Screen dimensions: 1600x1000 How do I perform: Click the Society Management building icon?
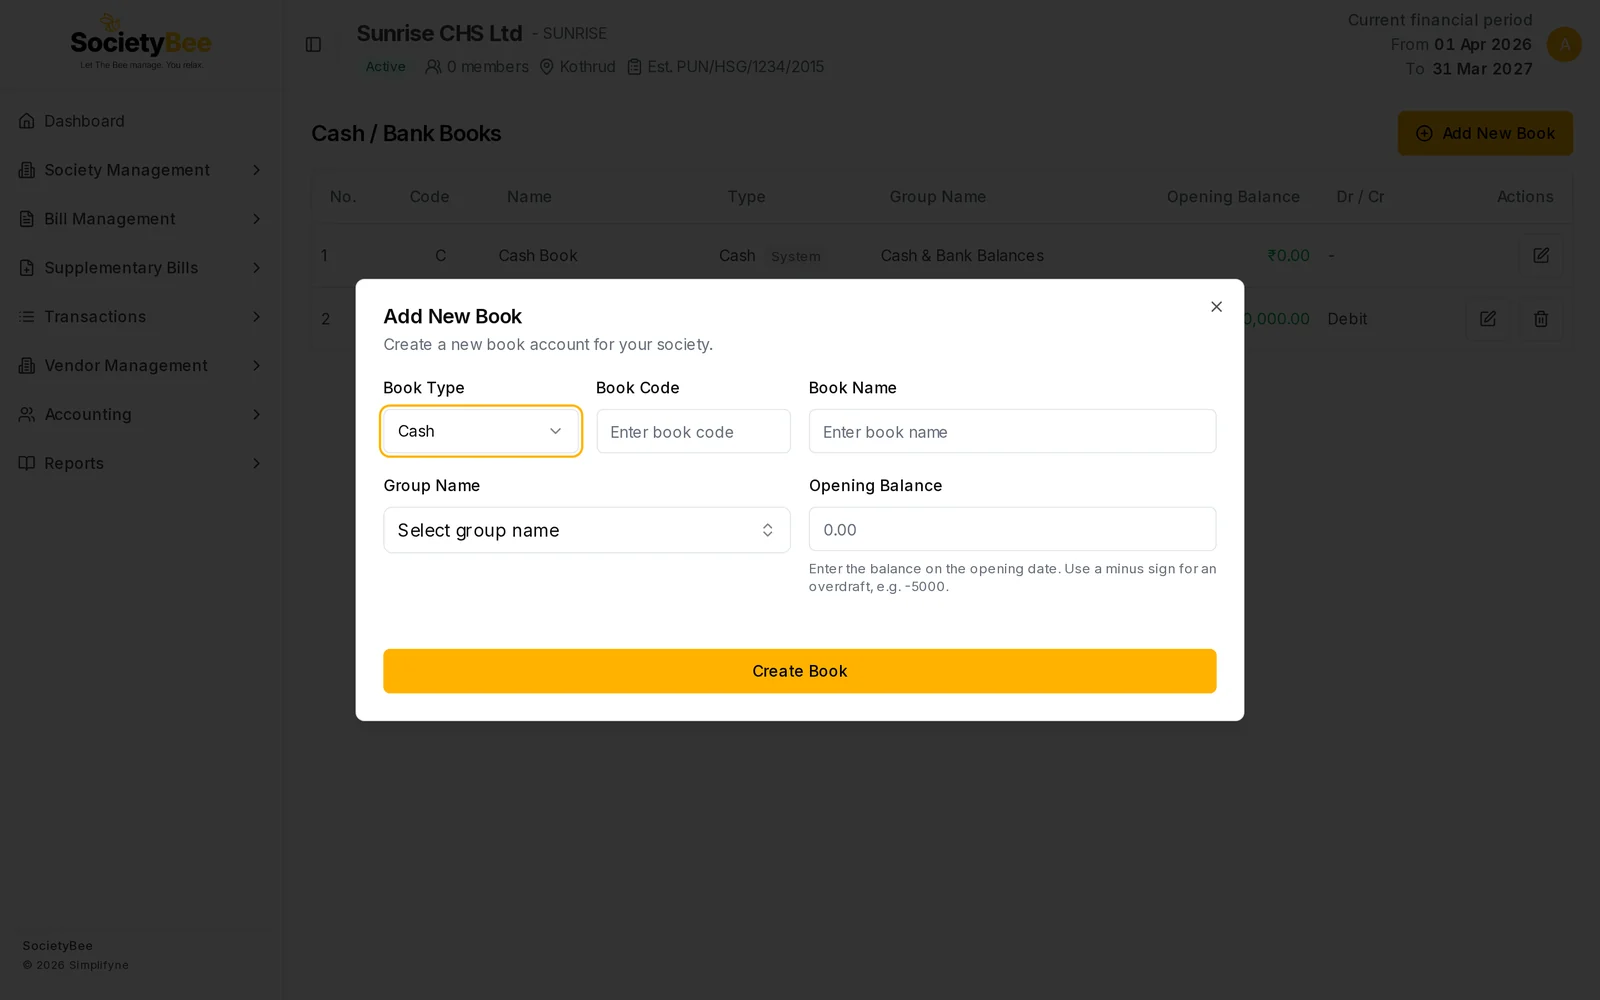pos(27,170)
